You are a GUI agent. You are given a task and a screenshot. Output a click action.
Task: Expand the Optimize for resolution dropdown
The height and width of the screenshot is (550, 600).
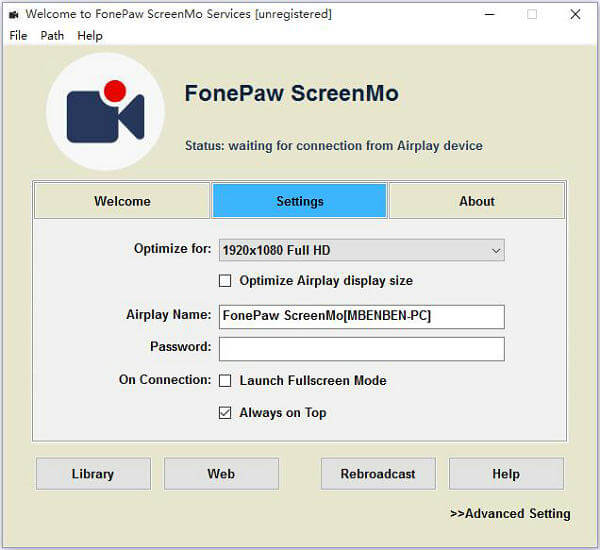click(362, 250)
